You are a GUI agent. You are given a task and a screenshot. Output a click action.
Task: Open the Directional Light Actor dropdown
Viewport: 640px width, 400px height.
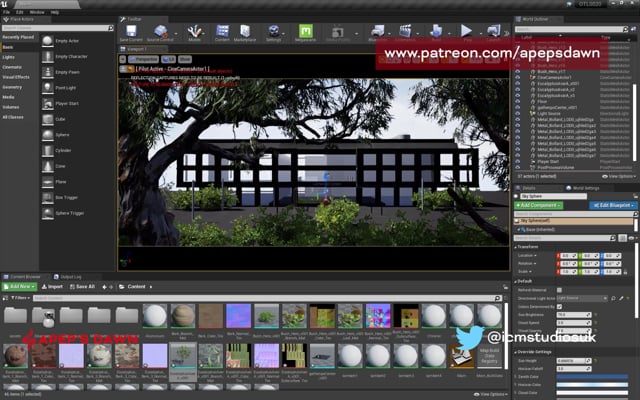582,298
